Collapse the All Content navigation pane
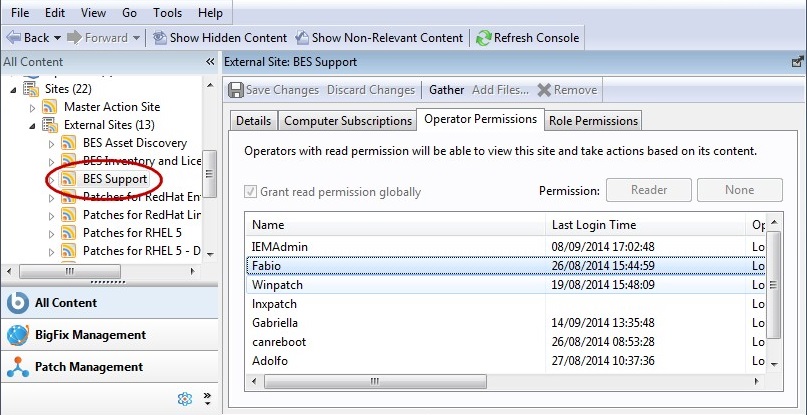This screenshot has width=807, height=415. tap(210, 62)
